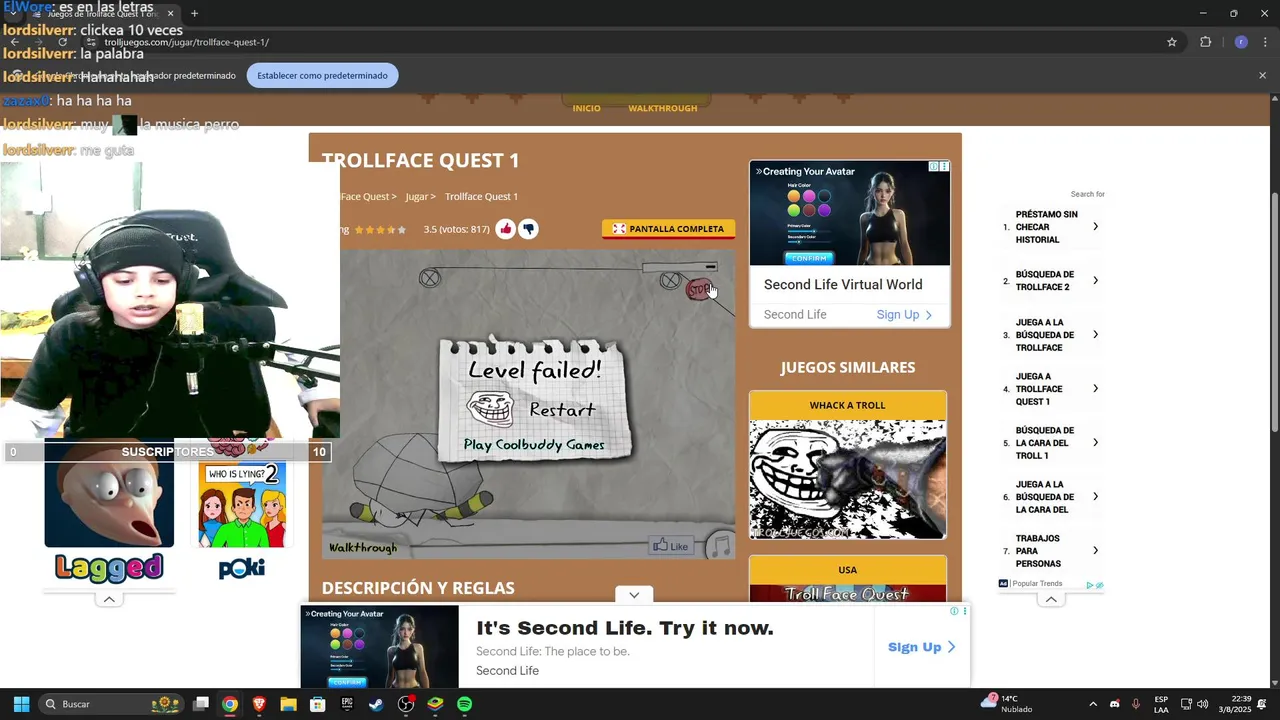
Task: Open the Chrome three-dot menu
Action: point(1266,42)
